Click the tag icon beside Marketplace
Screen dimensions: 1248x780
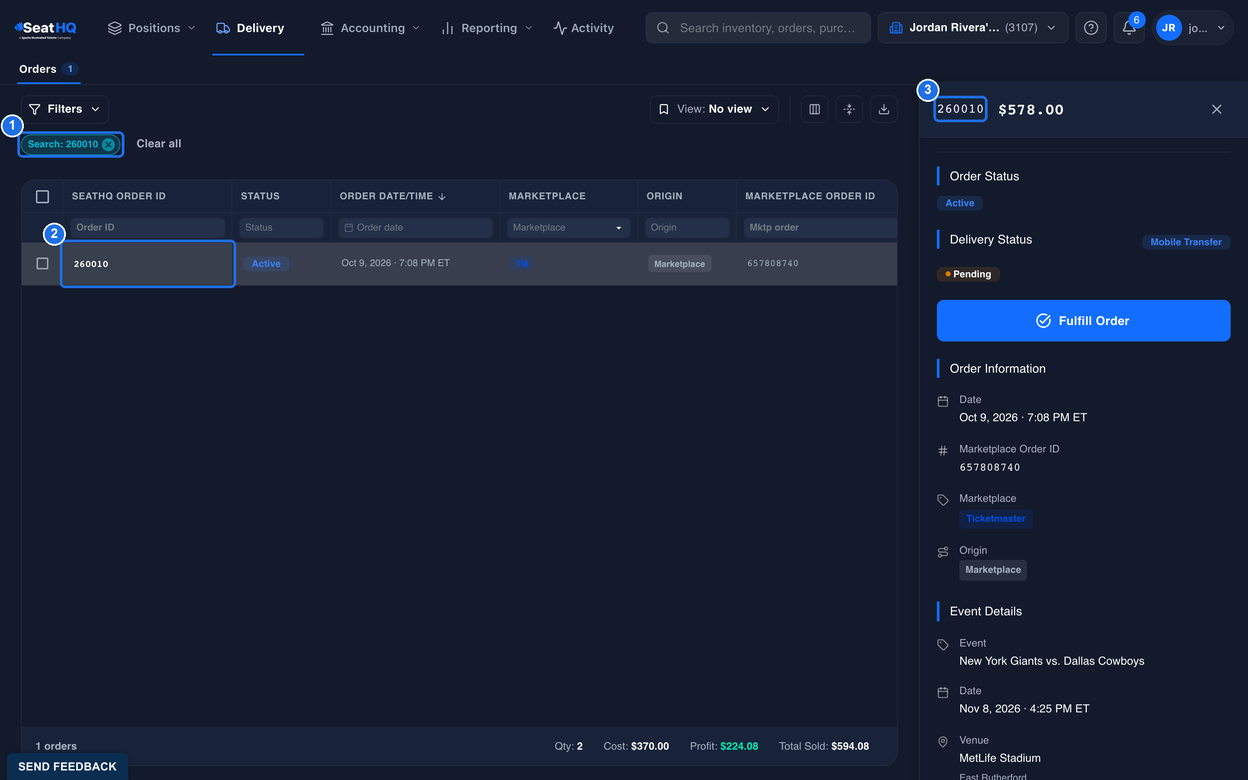(x=943, y=500)
